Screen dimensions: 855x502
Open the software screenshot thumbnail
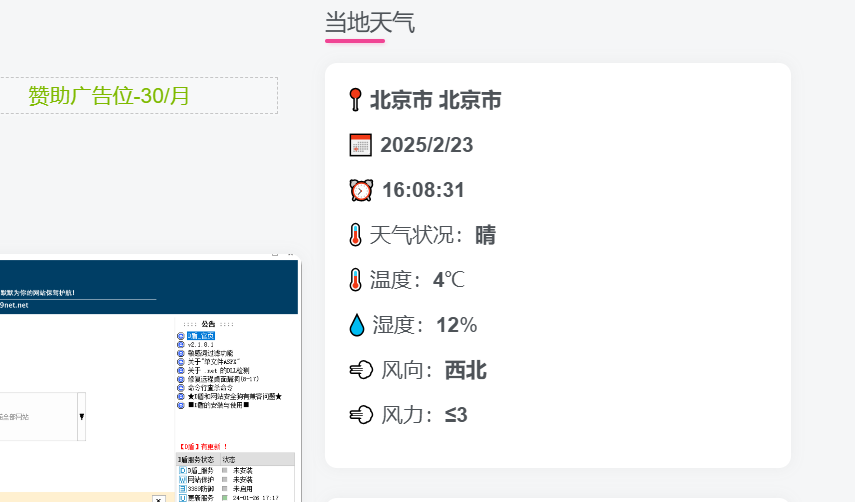150,378
